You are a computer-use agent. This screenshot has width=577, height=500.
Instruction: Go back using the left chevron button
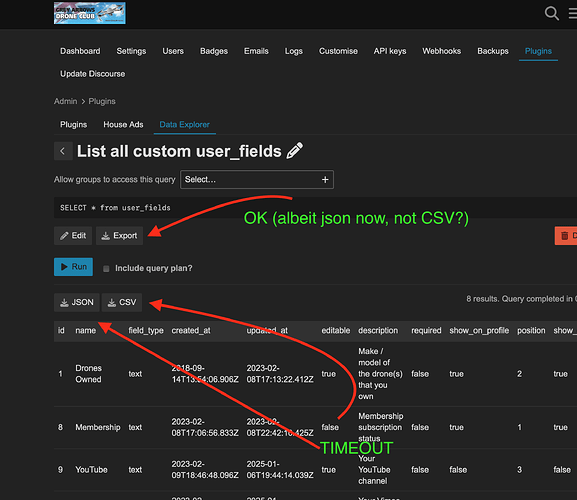[x=63, y=151]
